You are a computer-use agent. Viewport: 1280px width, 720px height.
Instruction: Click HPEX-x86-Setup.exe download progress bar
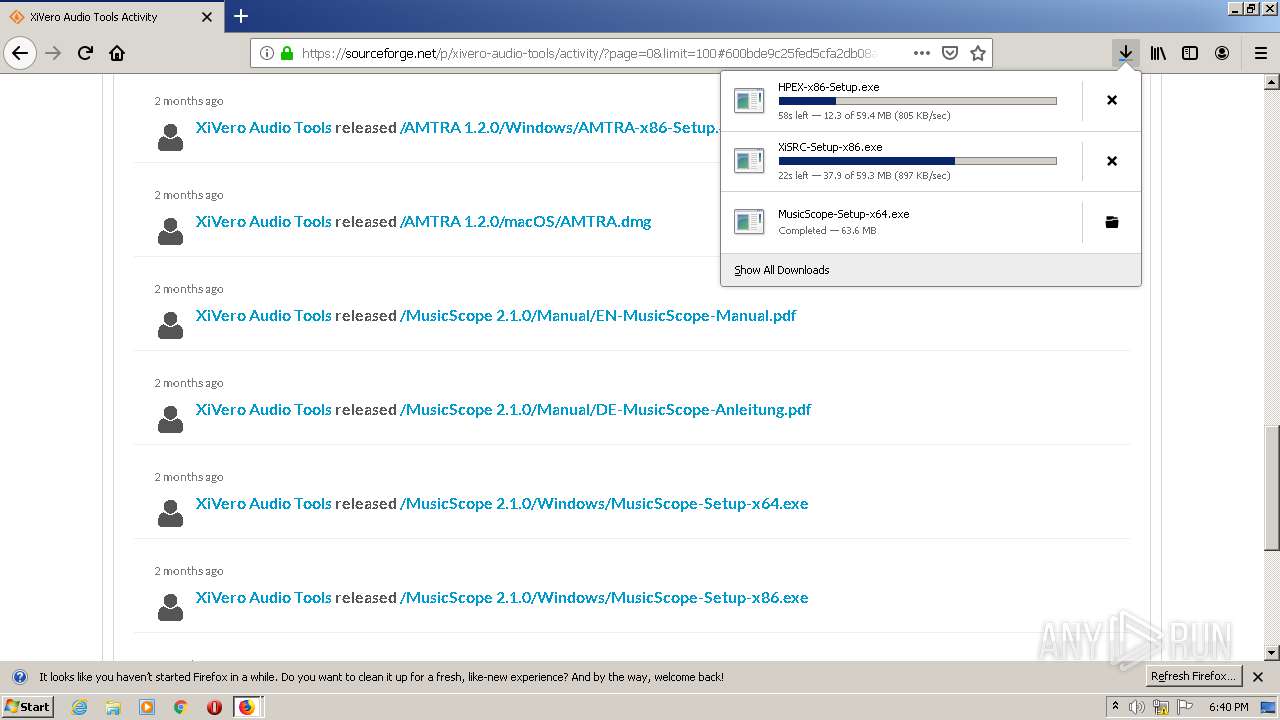(x=917, y=101)
